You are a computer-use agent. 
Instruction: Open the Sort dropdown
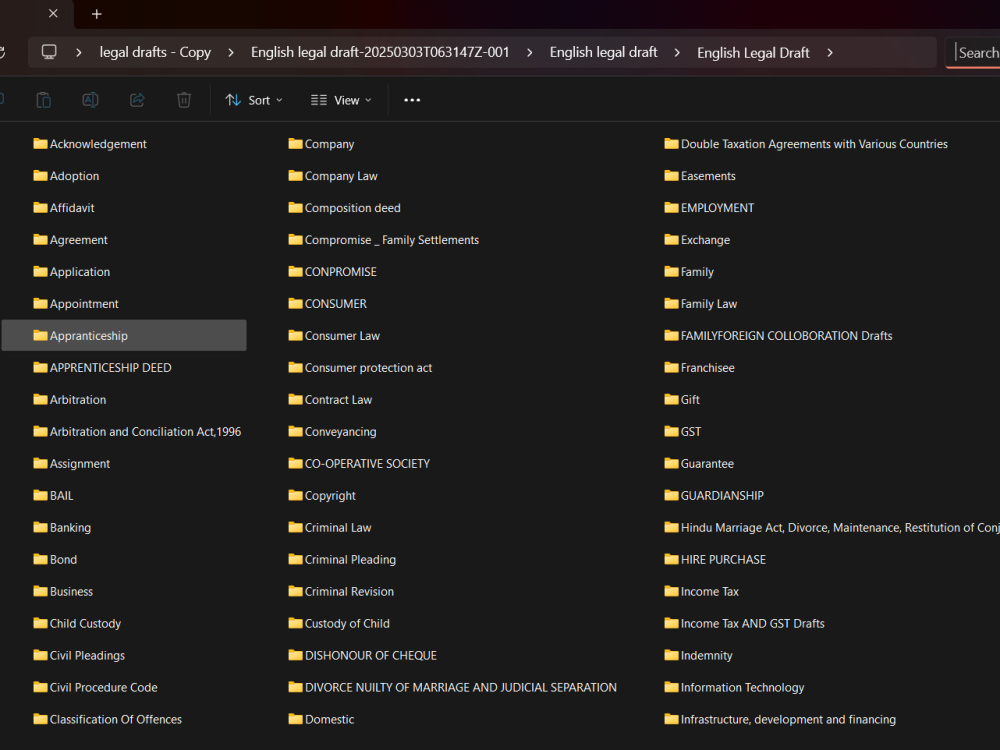[254, 100]
